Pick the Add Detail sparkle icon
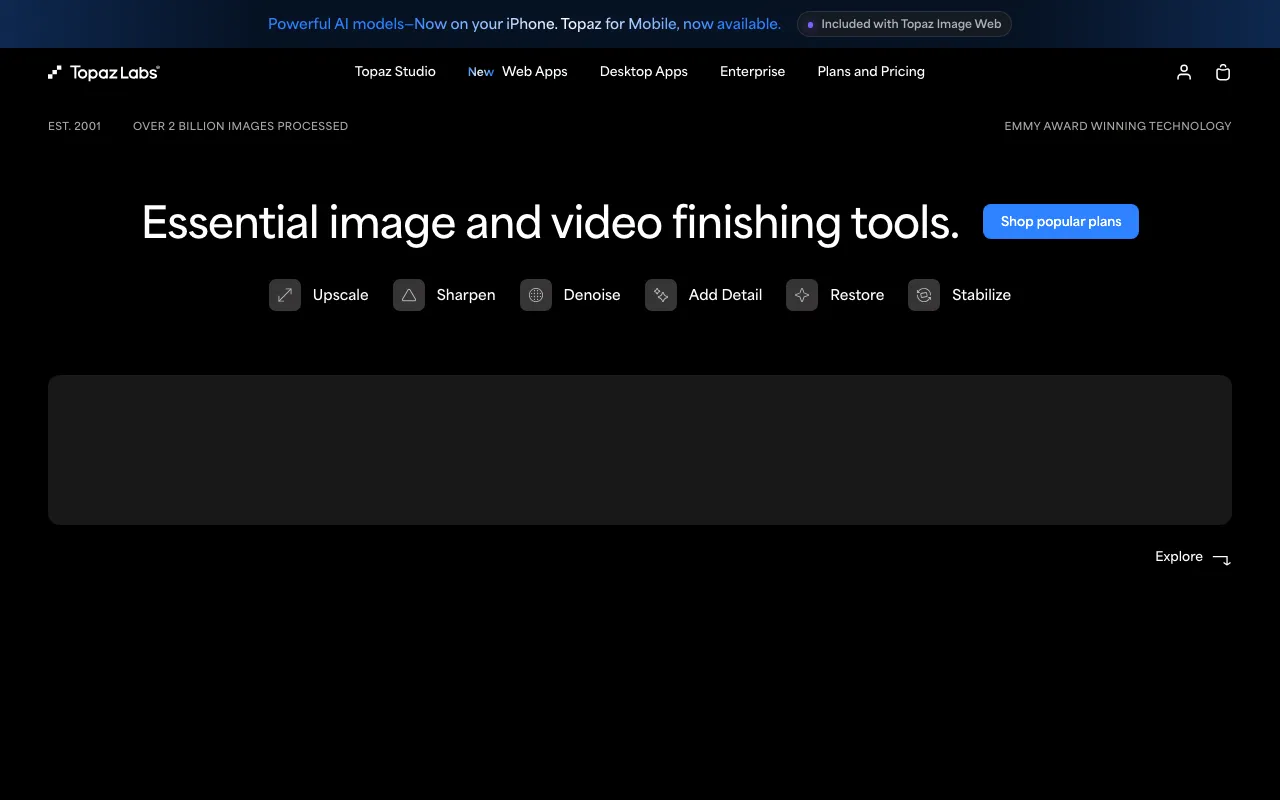This screenshot has height=800, width=1280. coord(661,295)
